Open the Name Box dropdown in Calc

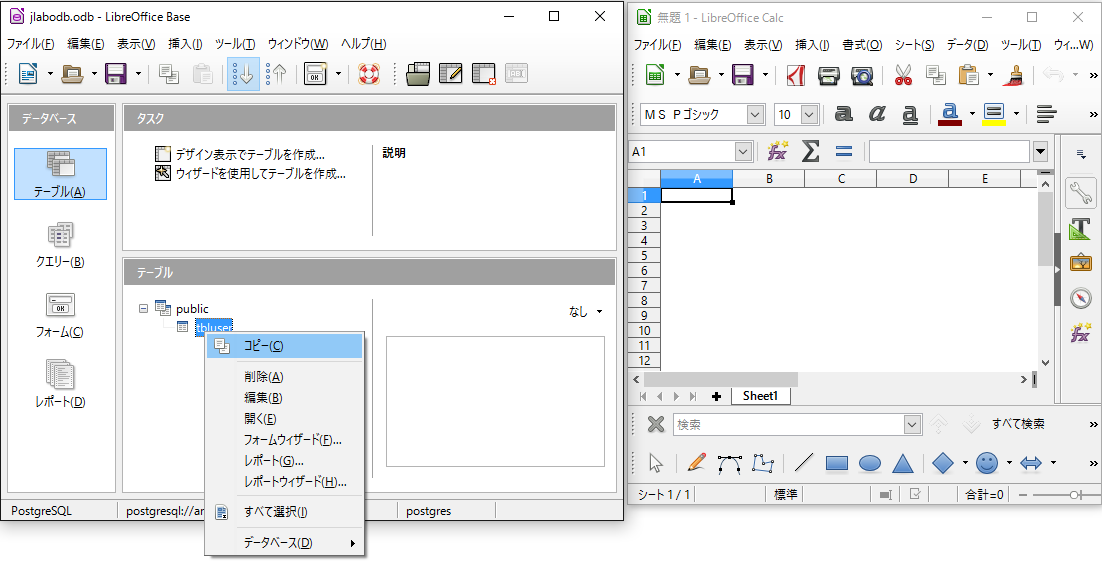click(743, 151)
